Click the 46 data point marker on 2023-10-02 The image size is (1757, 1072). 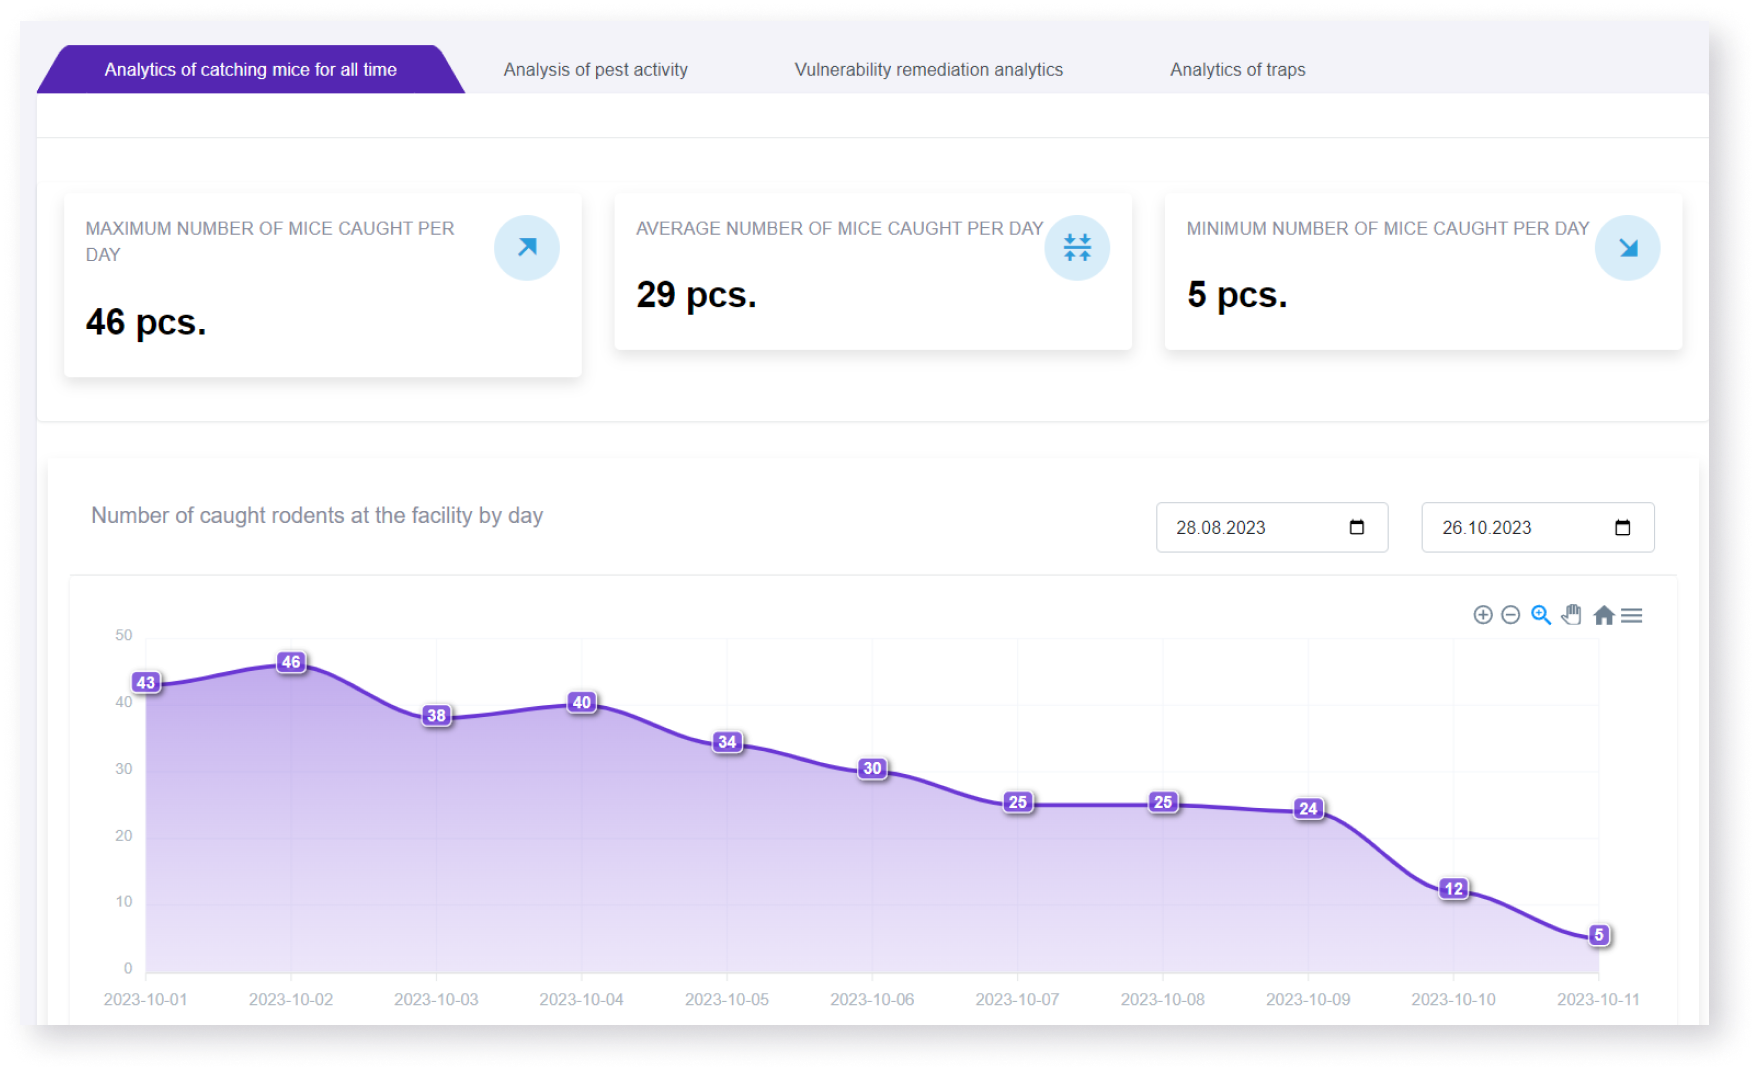pos(290,662)
